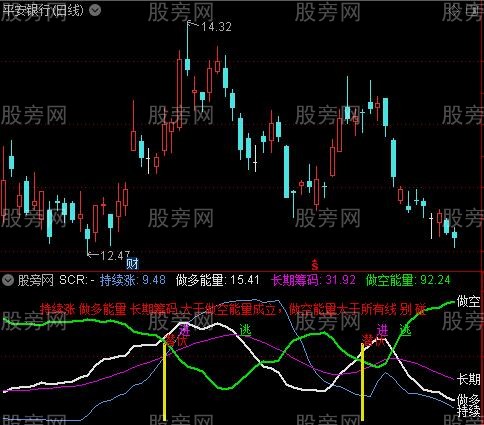Select the 长期筹码: 31.92 indicator value
Image resolution: width=484 pixels, height=425 pixels.
[314, 280]
